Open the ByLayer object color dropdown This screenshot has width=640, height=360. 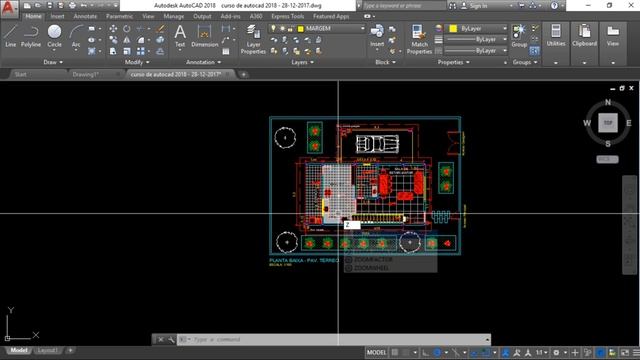[504, 29]
